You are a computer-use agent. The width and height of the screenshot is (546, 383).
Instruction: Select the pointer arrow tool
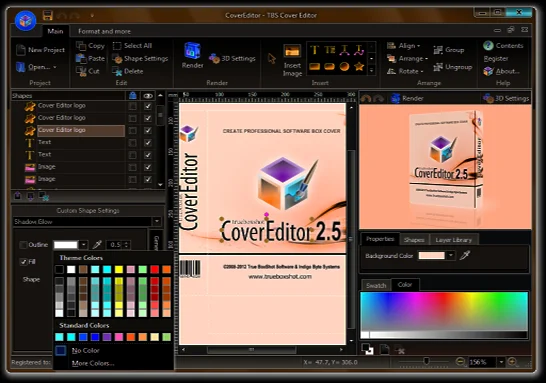(x=272, y=58)
